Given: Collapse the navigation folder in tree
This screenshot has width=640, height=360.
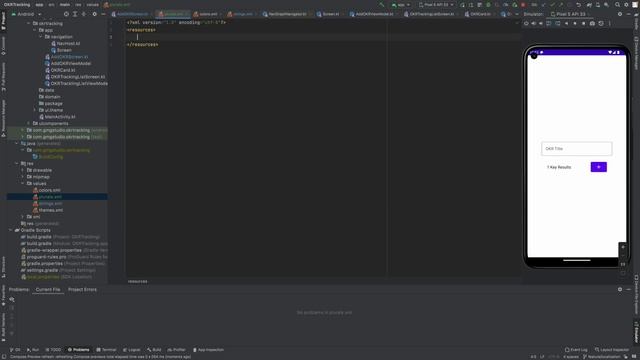Looking at the screenshot, I should 41,37.
